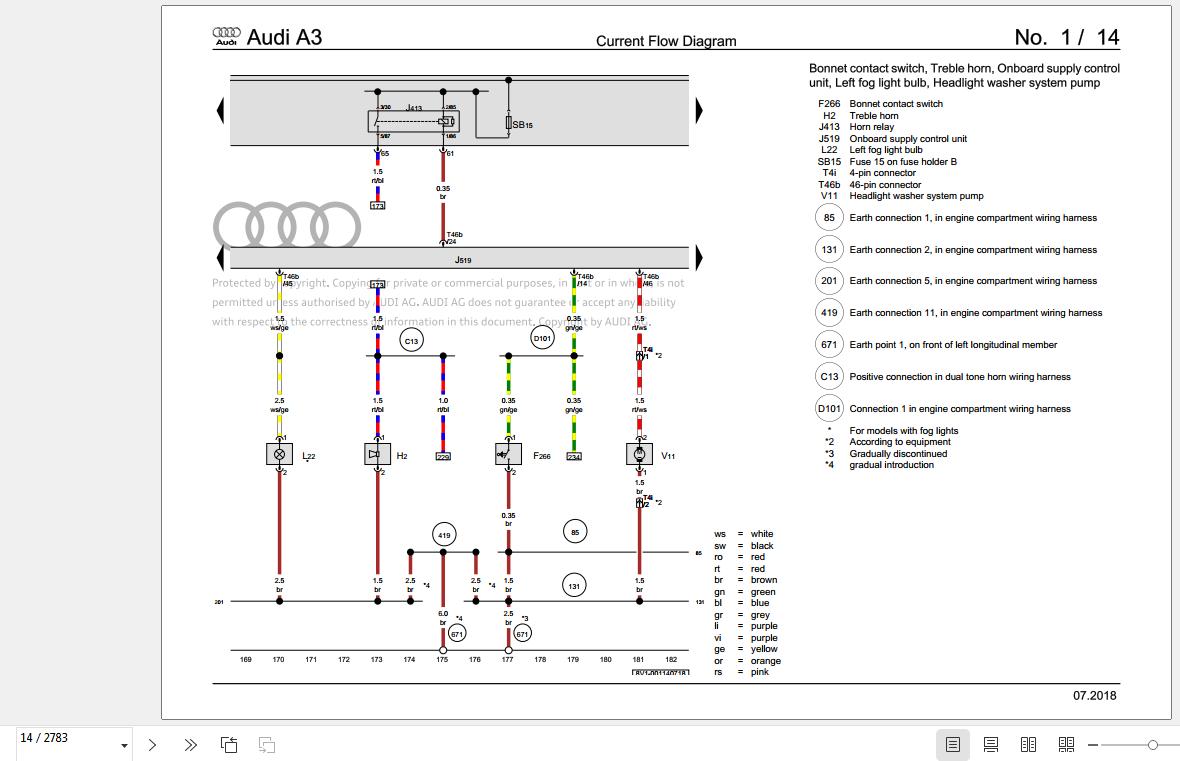Go to the next page
Viewport: 1180px width, 761px height.
click(152, 745)
